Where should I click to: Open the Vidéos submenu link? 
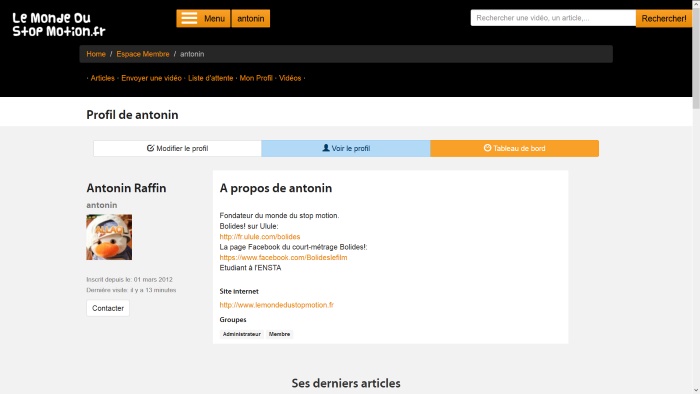(x=290, y=78)
